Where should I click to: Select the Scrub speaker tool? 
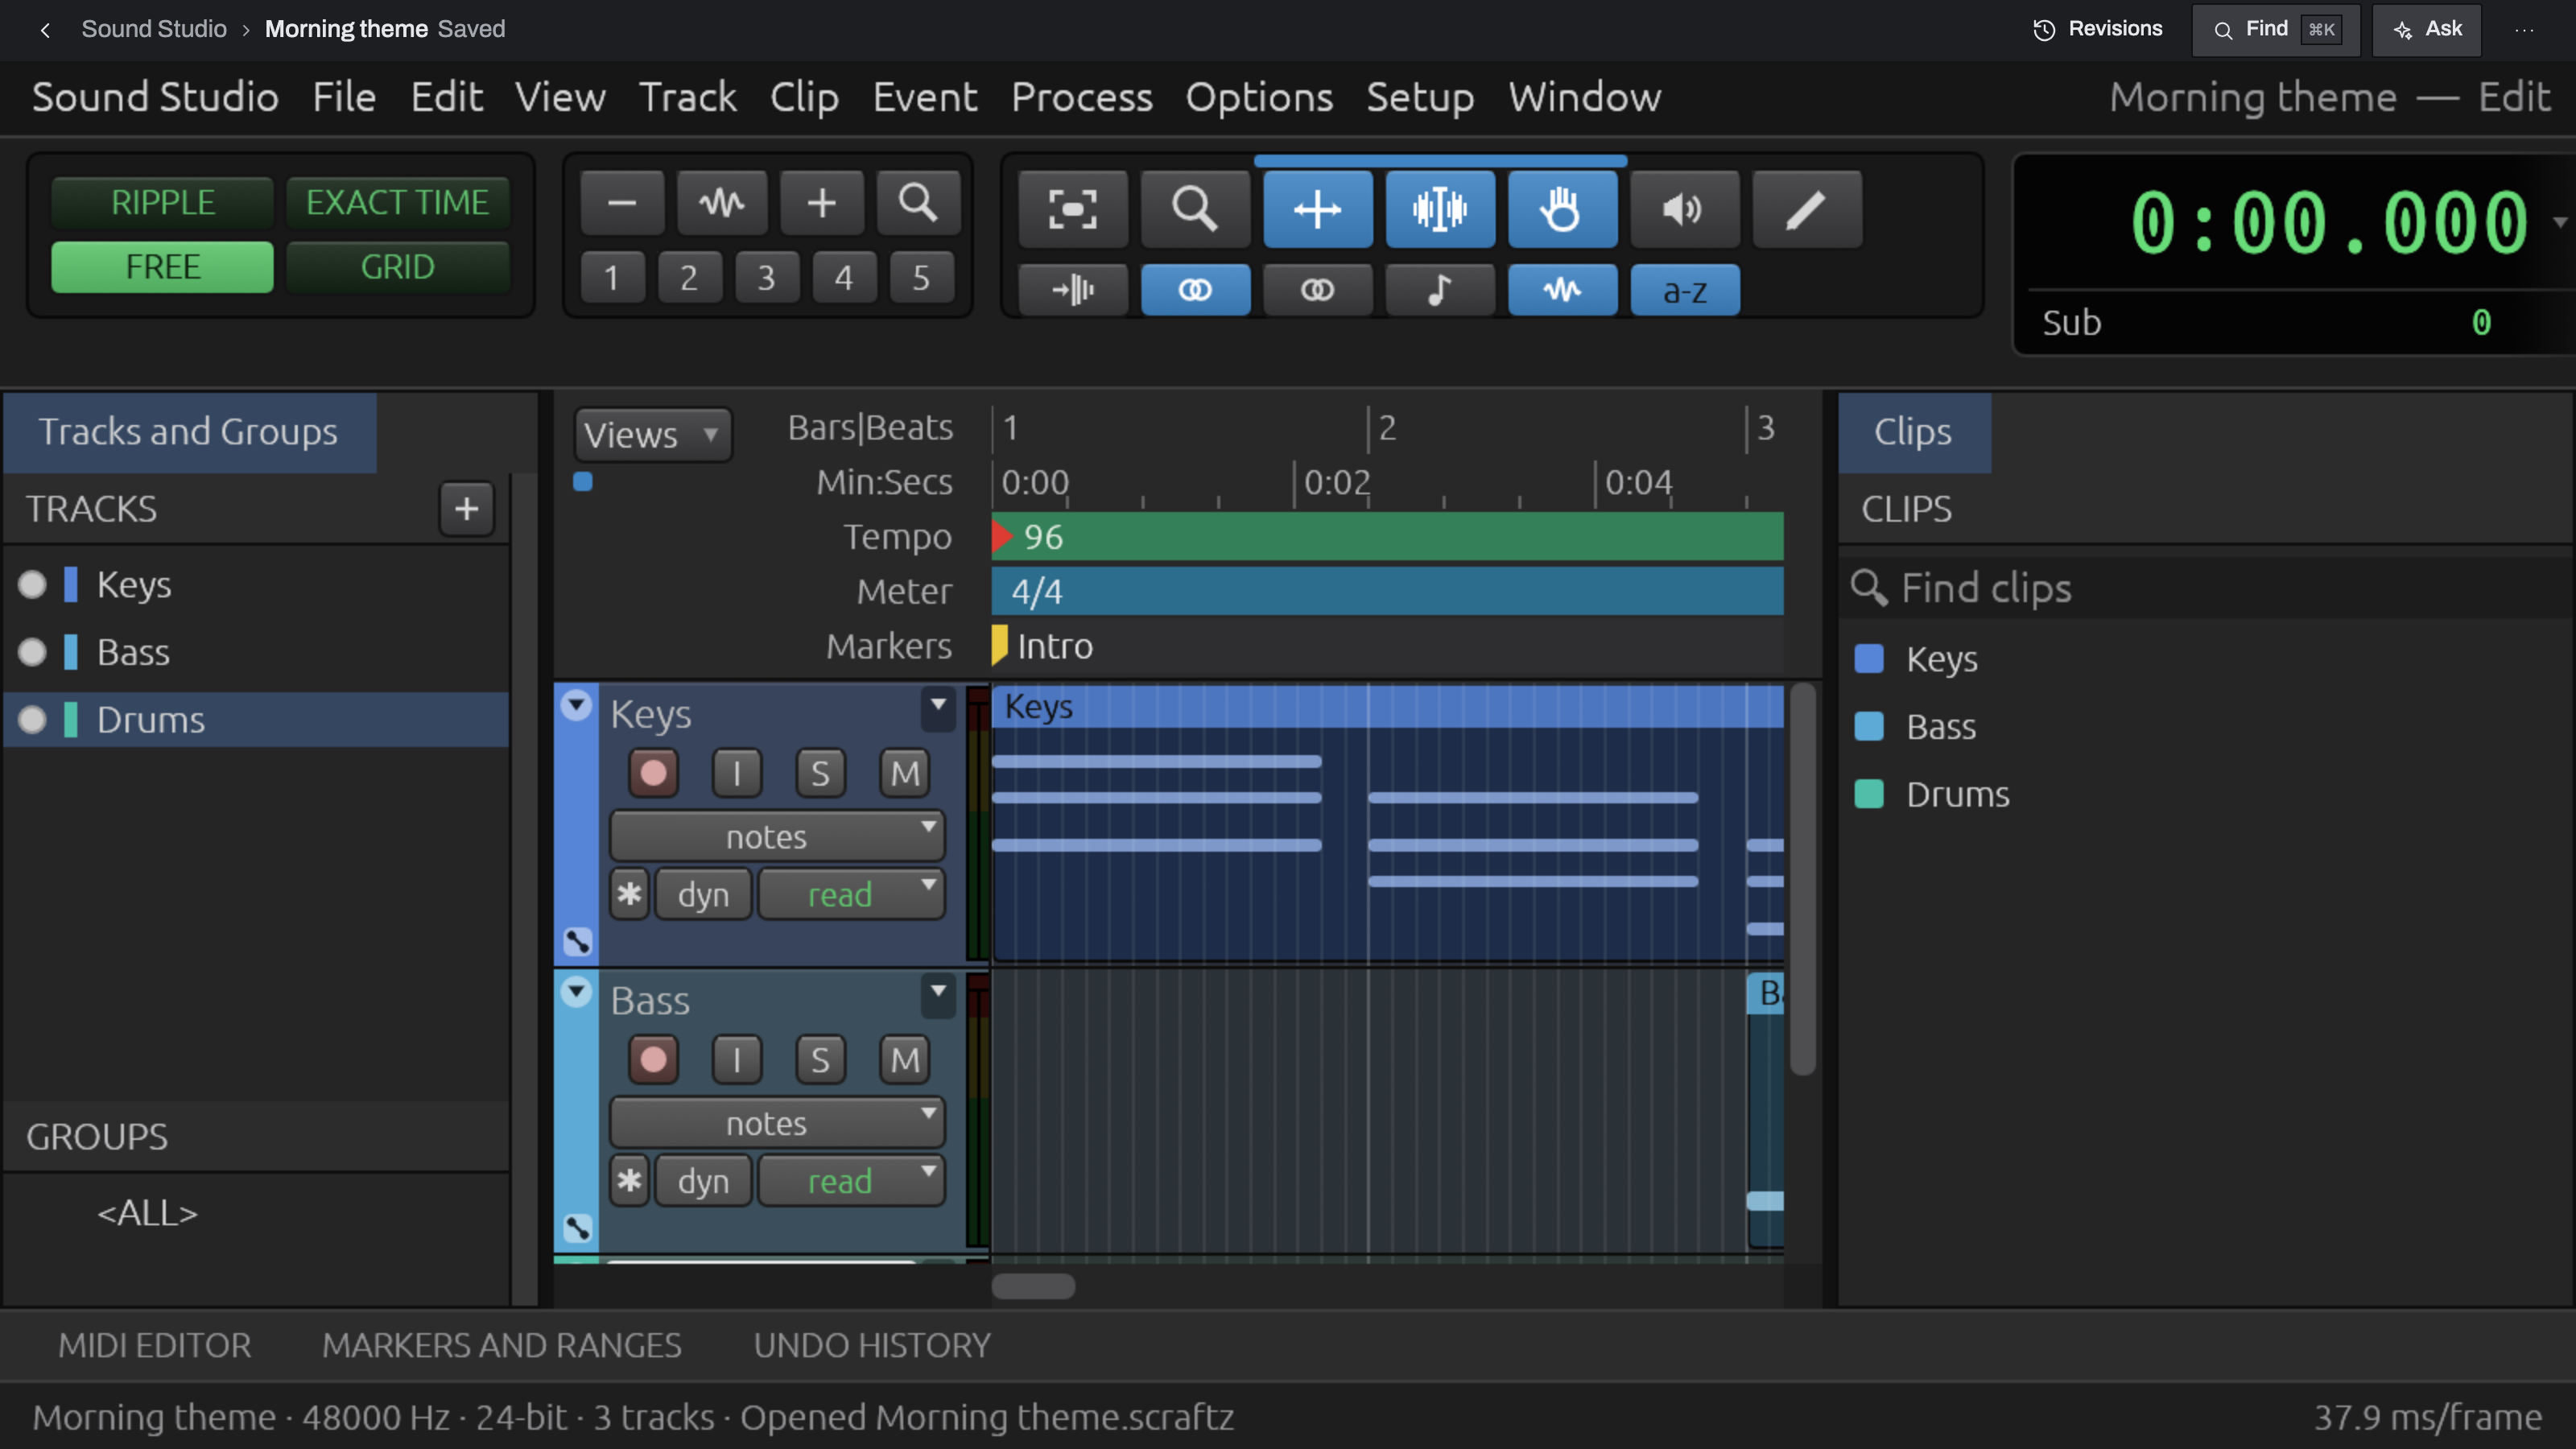pos(1684,209)
